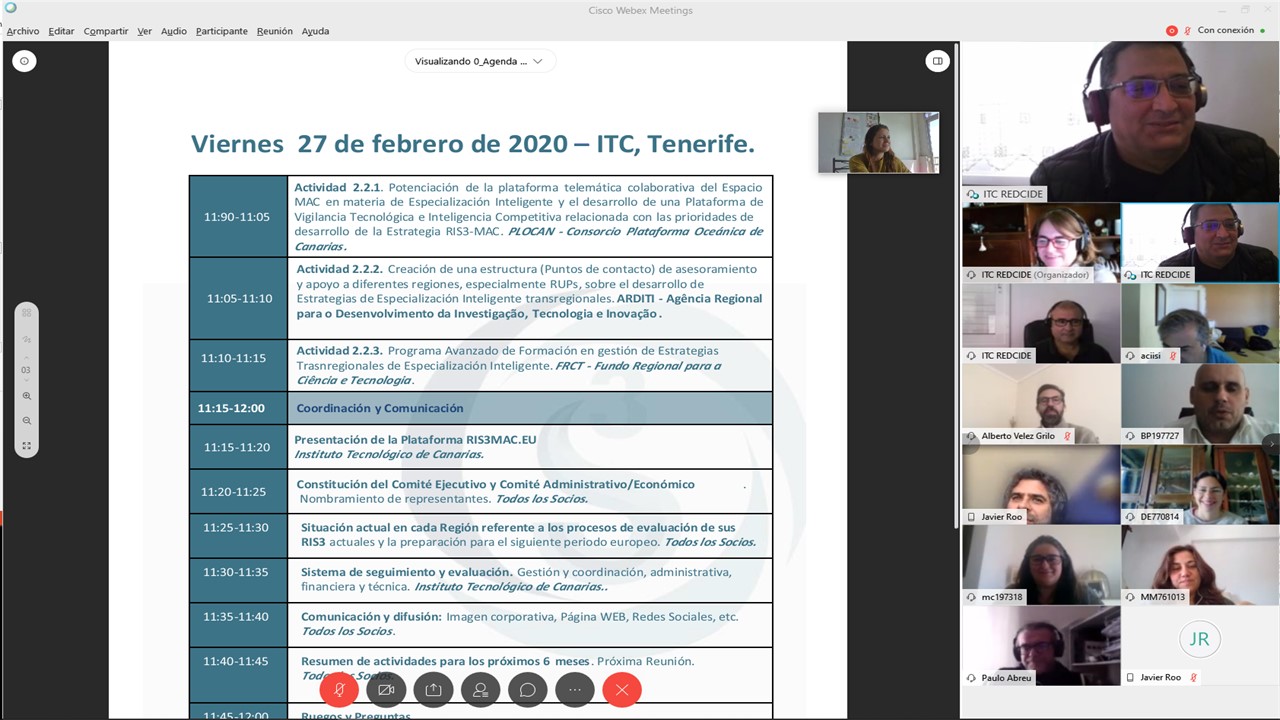1280x720 pixels.
Task: Open the participants panel button
Action: (x=481, y=689)
